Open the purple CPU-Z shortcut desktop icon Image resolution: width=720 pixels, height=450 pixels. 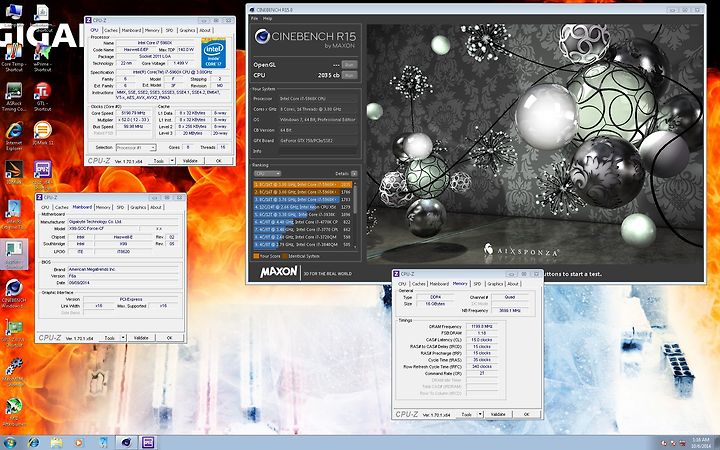coord(42,176)
